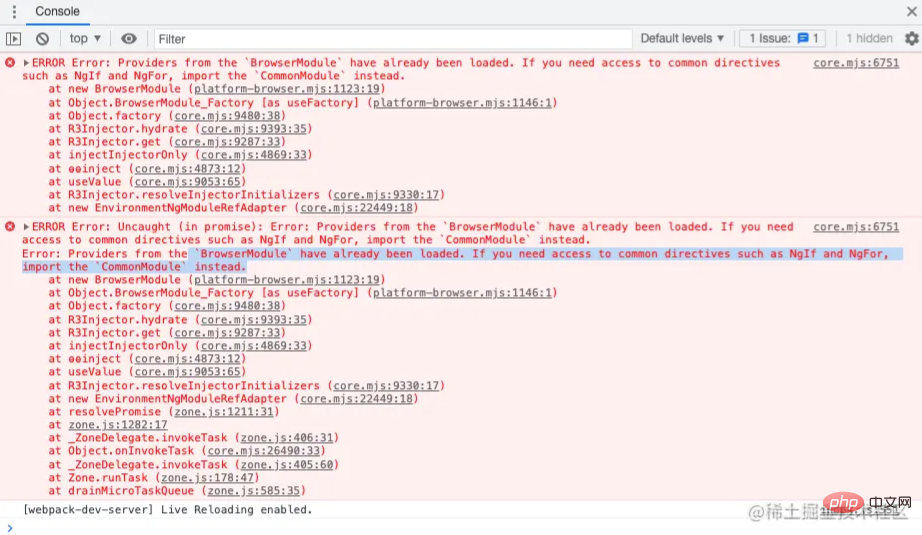Clear the console with the clear icon
The image size is (922, 535).
coord(42,39)
